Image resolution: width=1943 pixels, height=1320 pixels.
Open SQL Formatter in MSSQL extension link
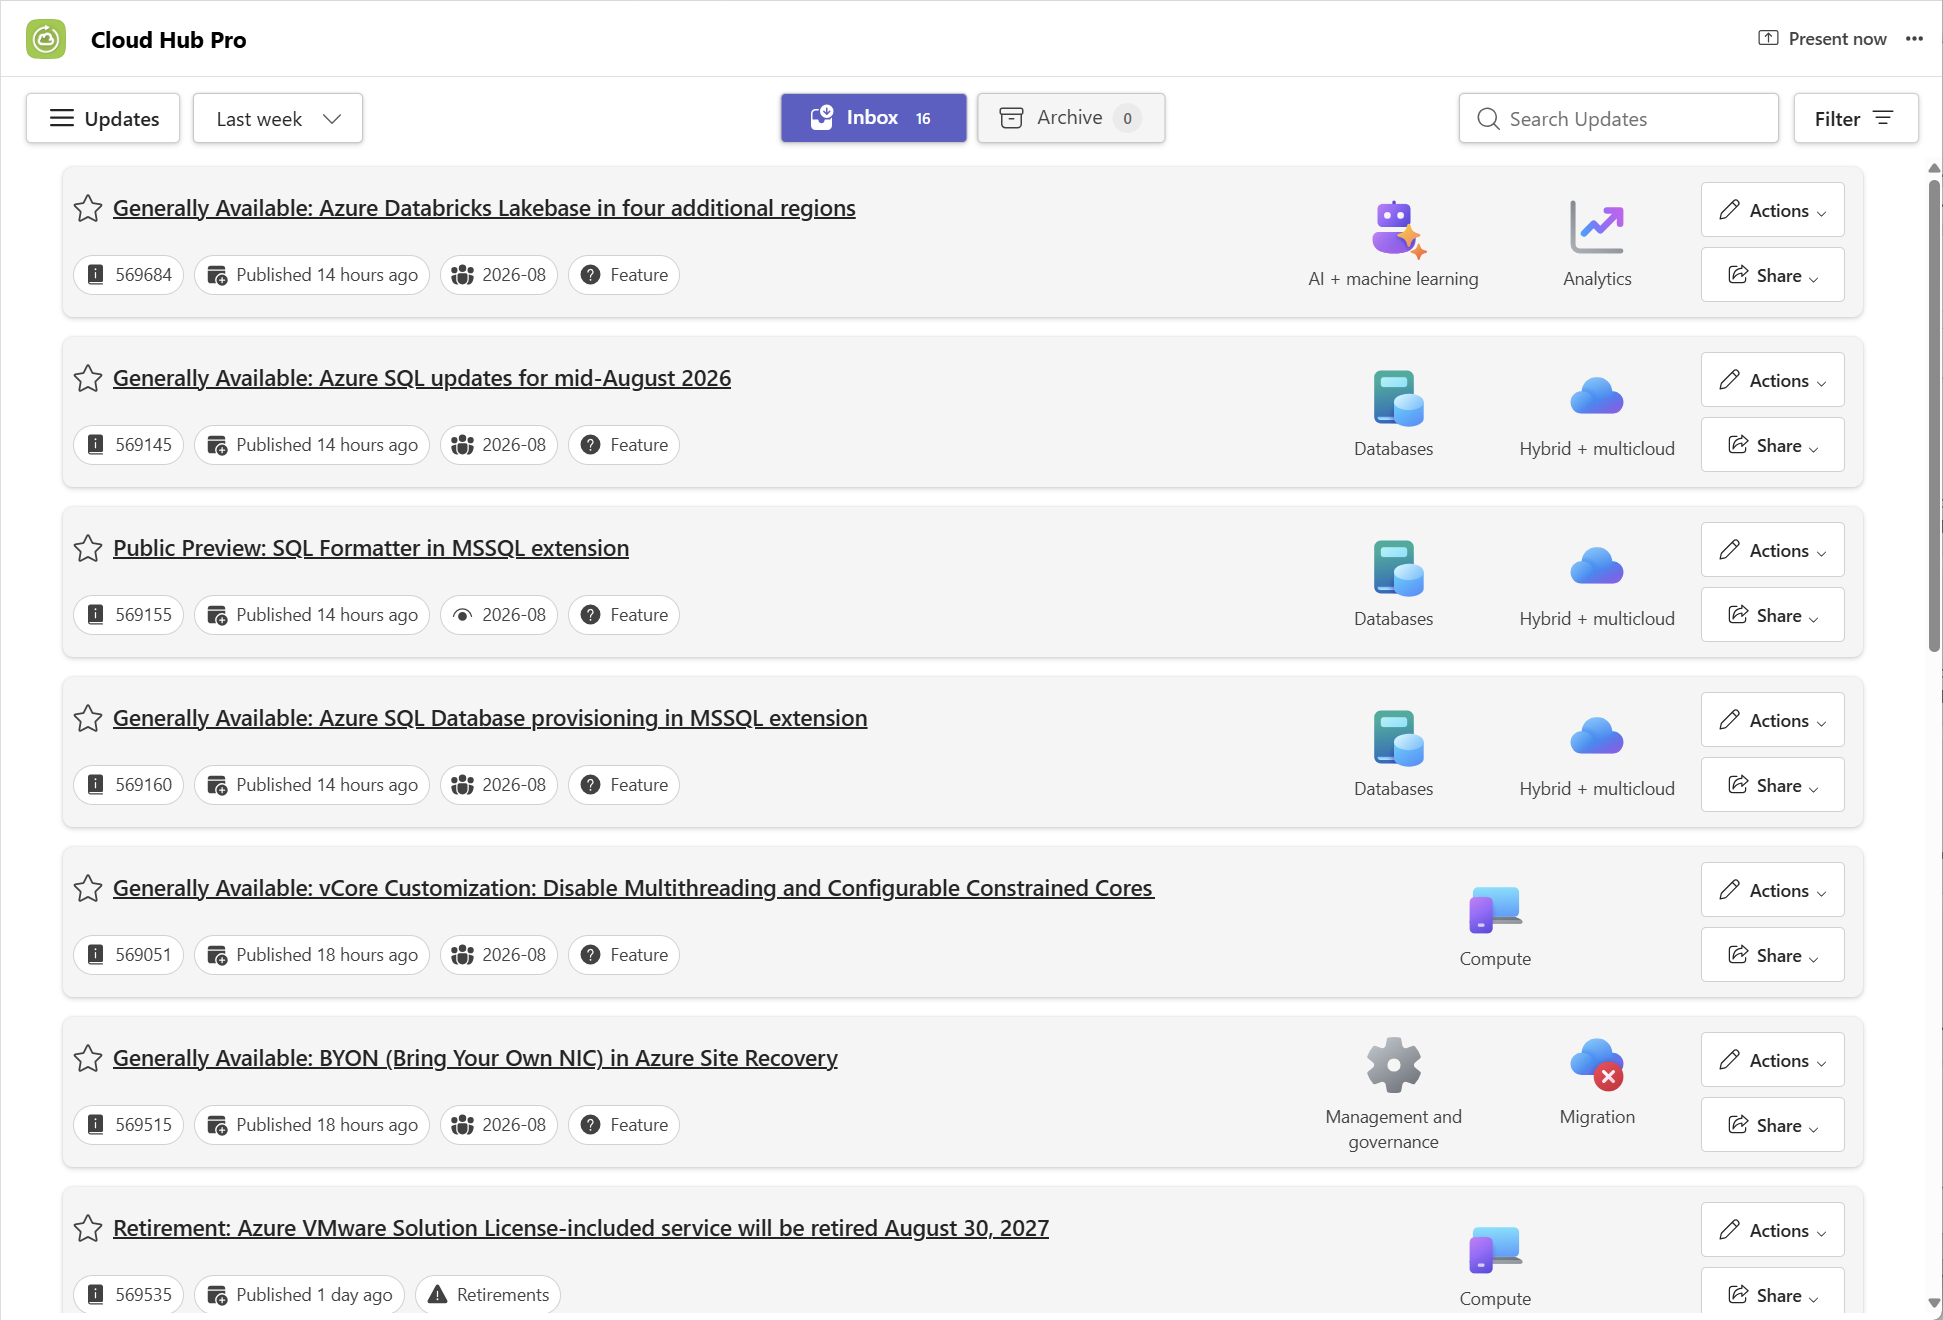(x=371, y=548)
